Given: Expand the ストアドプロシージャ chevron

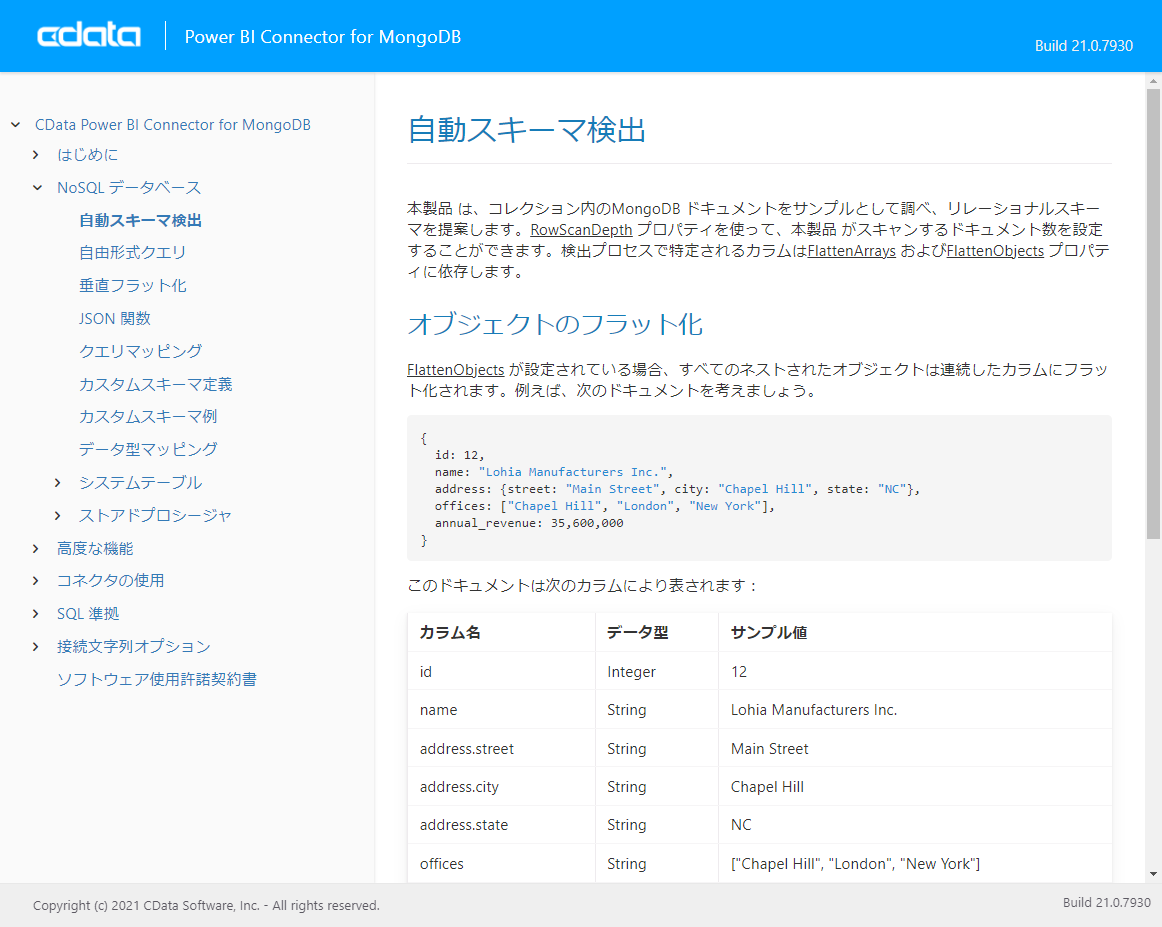Looking at the screenshot, I should tap(58, 515).
